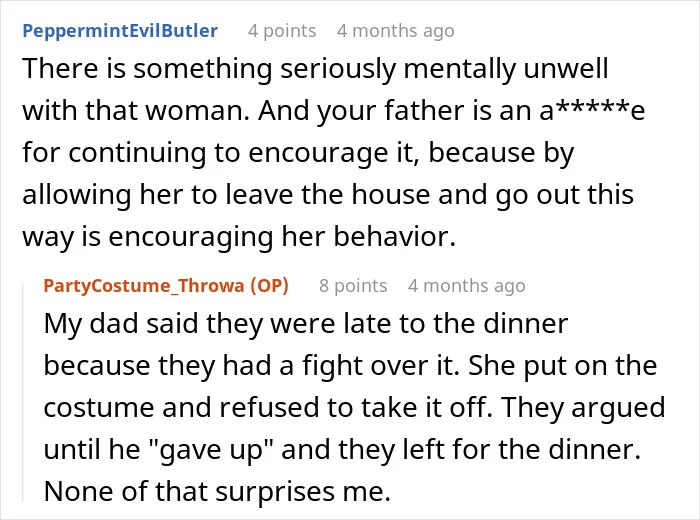Screen dimensions: 700x520
Task: Click the sentence ending "encouraging her behavior."
Action: tap(239, 237)
